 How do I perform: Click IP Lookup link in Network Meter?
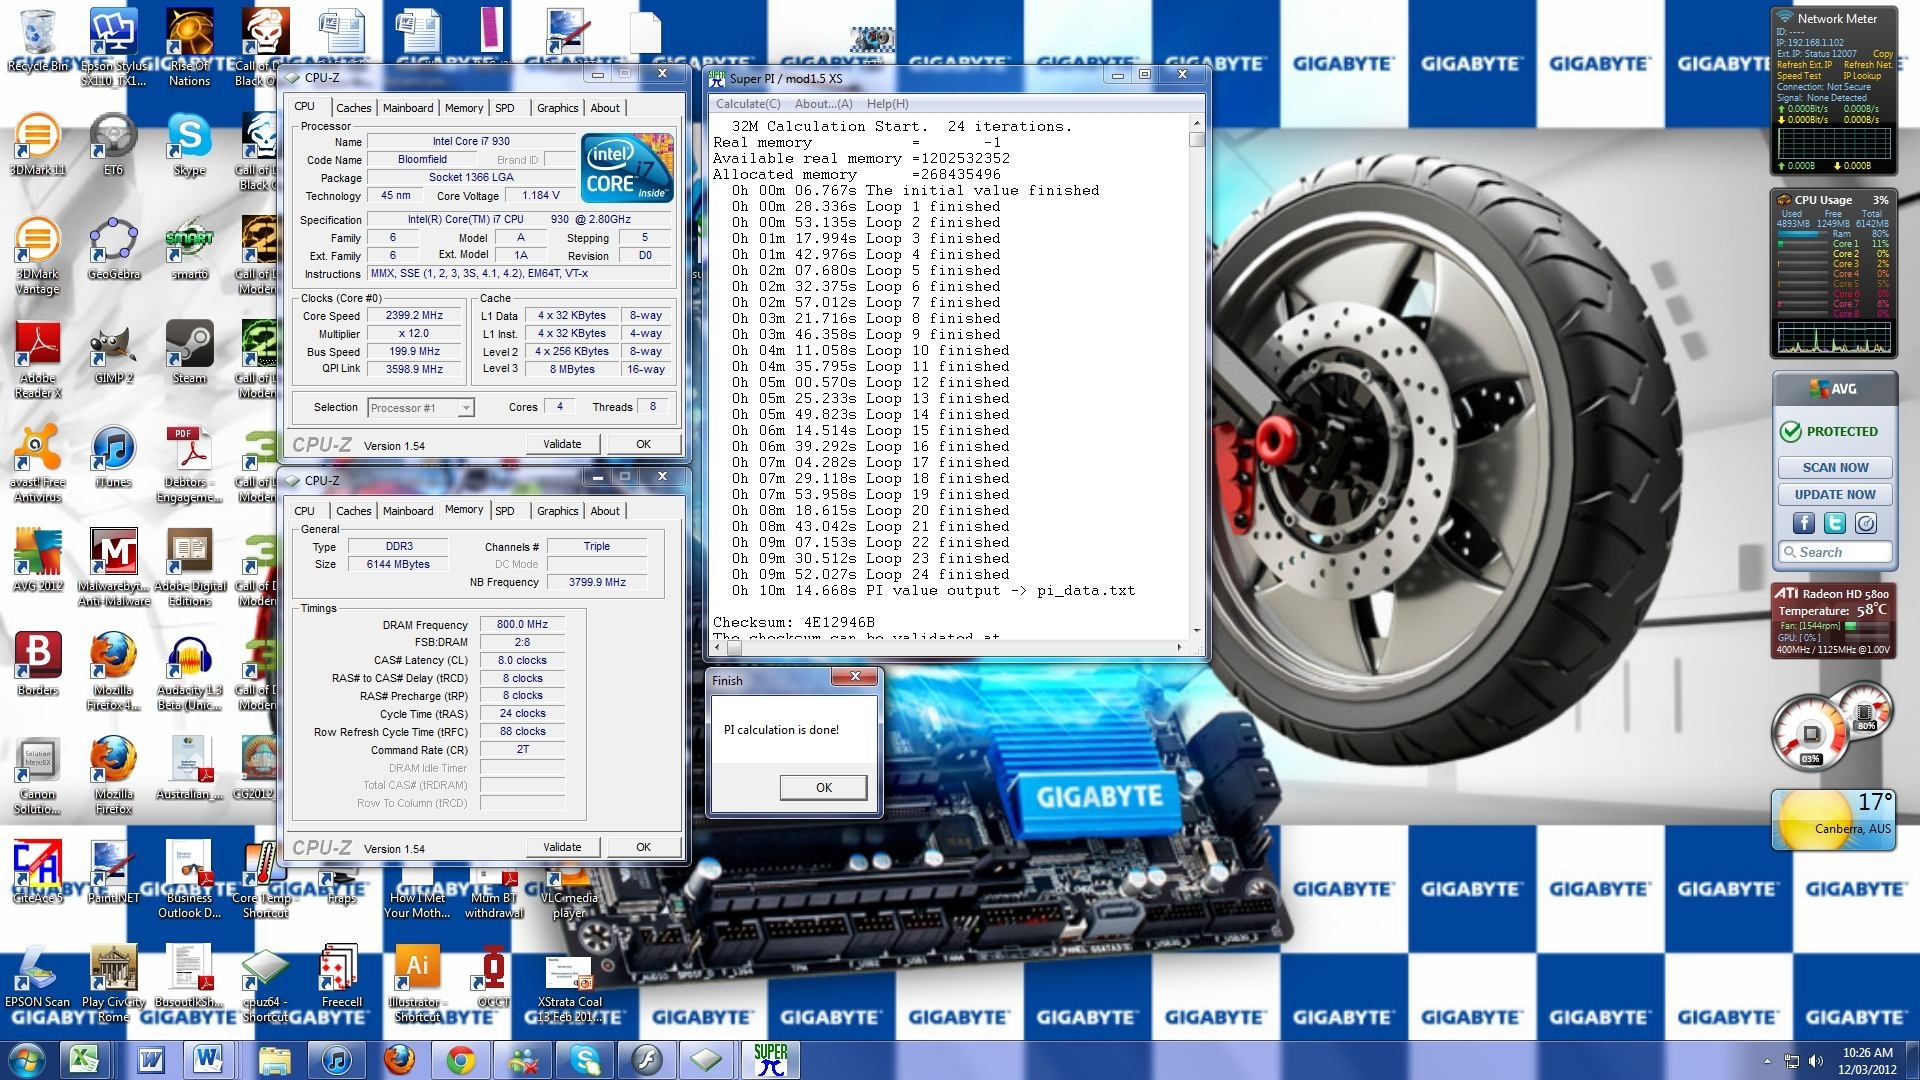pyautogui.click(x=1862, y=76)
